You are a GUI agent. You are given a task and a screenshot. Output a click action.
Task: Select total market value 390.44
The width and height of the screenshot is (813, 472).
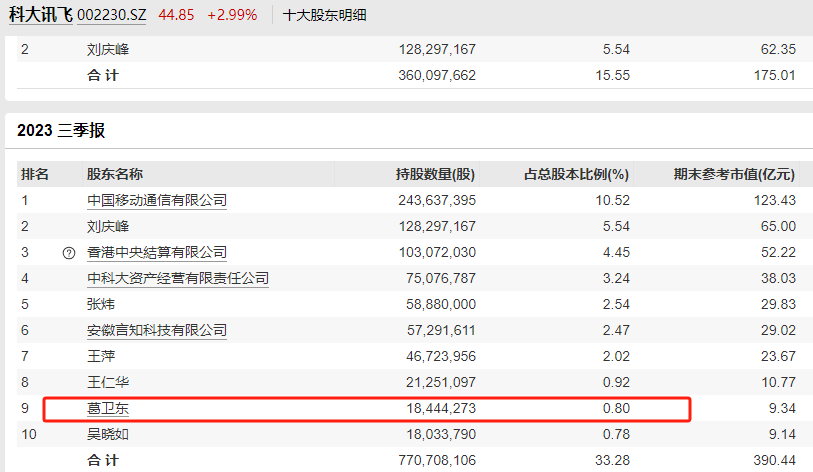click(x=775, y=460)
